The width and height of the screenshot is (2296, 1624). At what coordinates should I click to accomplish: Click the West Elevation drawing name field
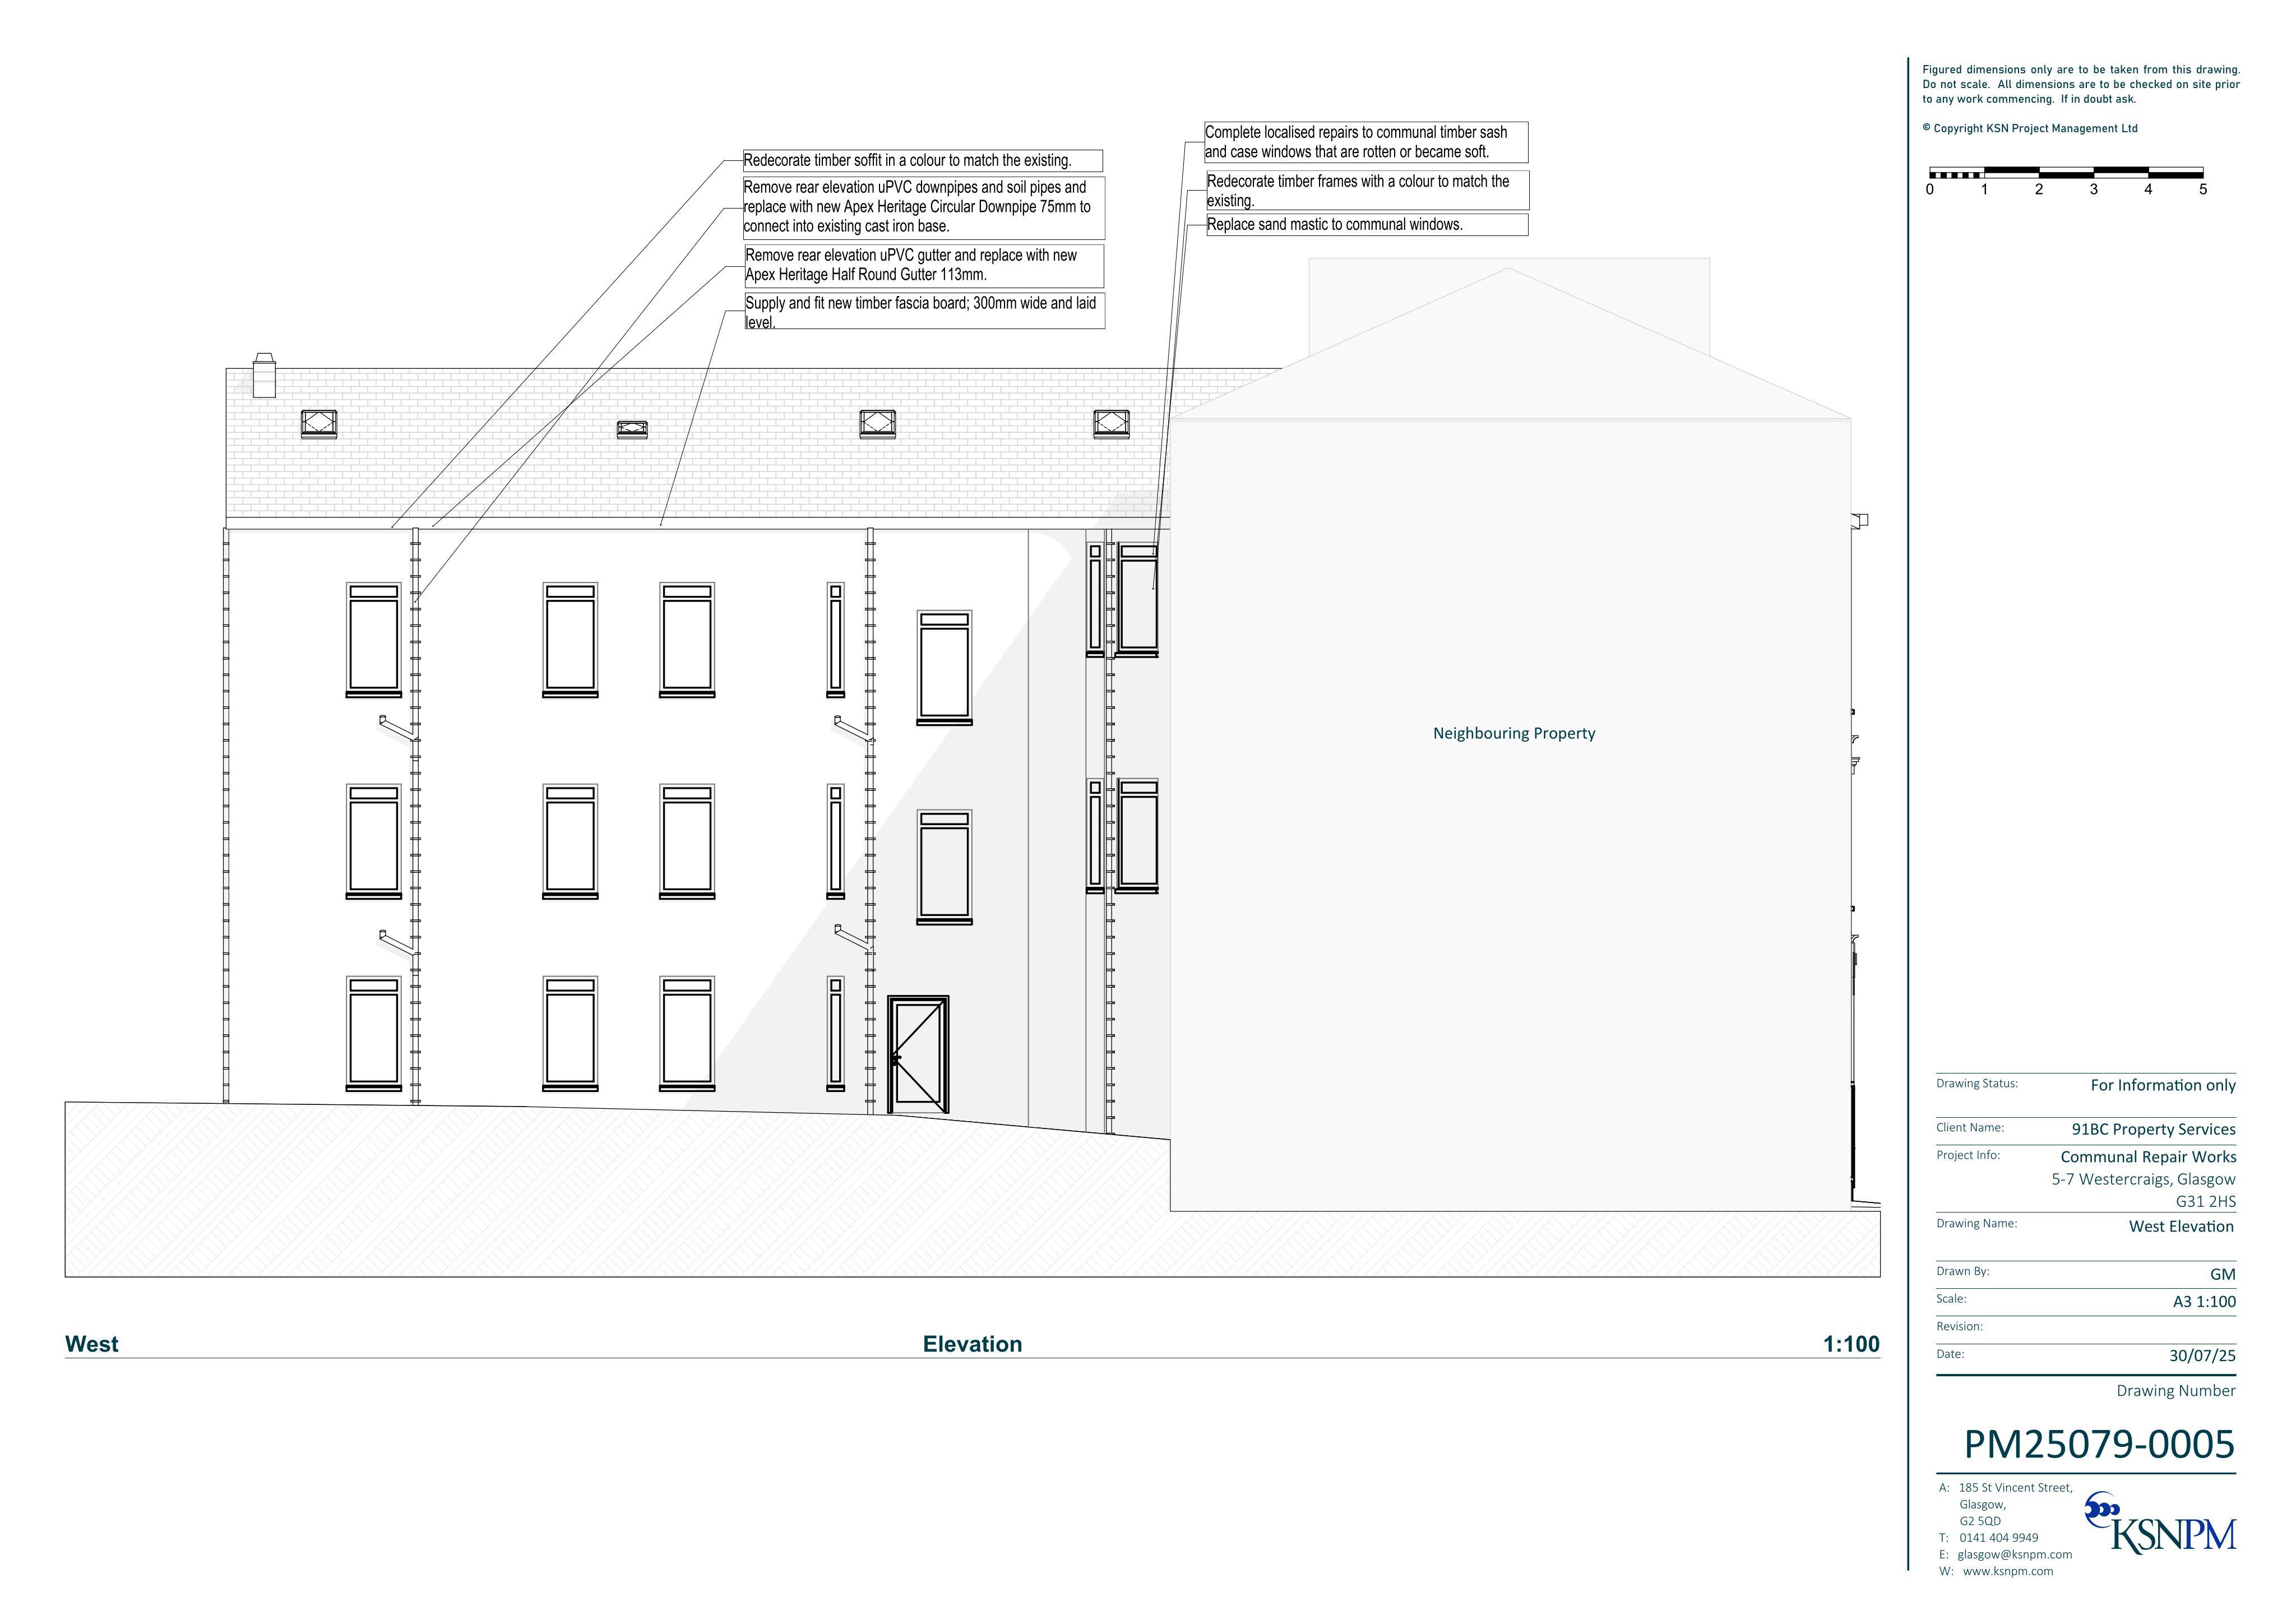[x=2086, y=1227]
